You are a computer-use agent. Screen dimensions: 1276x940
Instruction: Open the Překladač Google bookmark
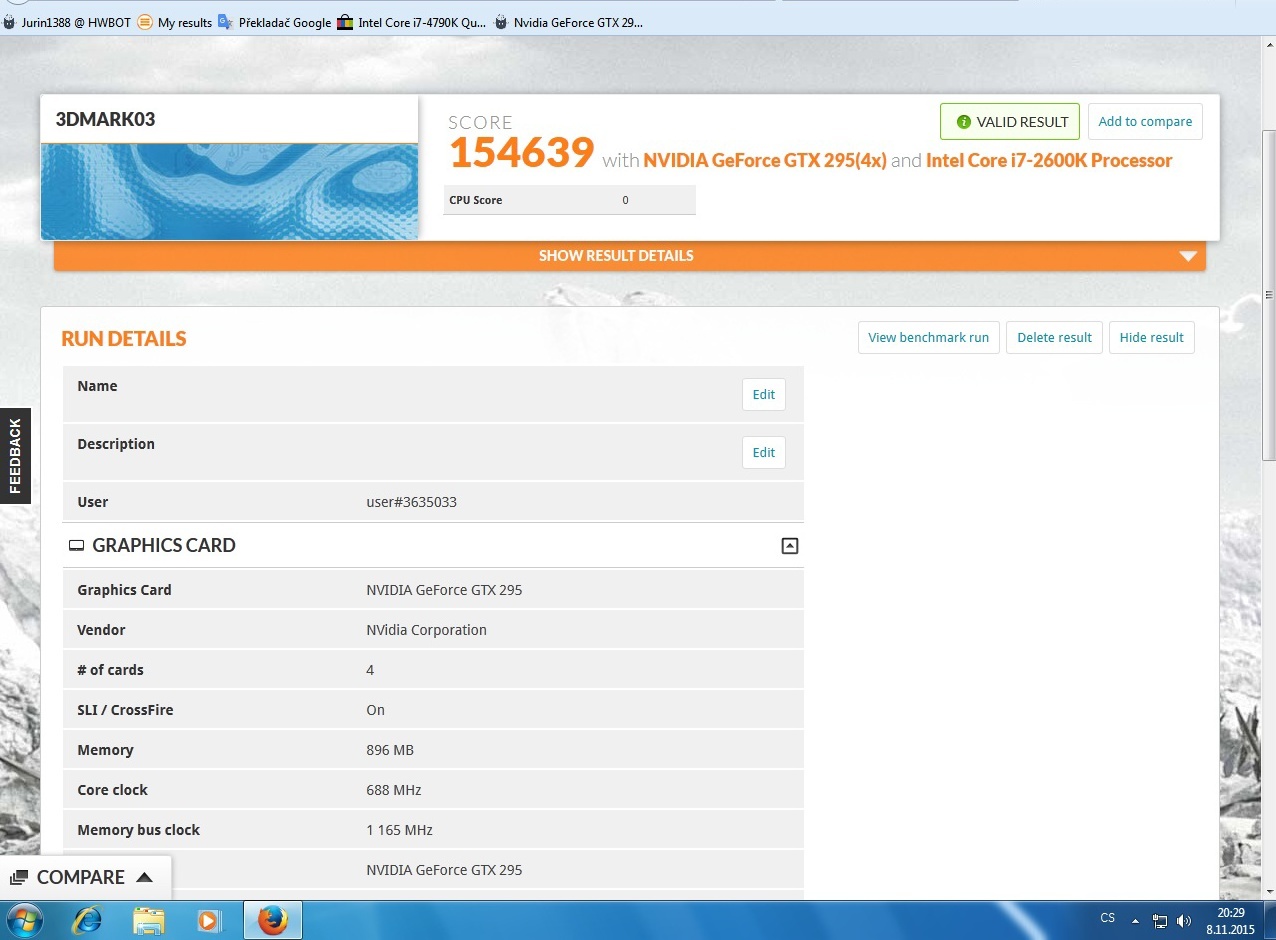[x=274, y=22]
